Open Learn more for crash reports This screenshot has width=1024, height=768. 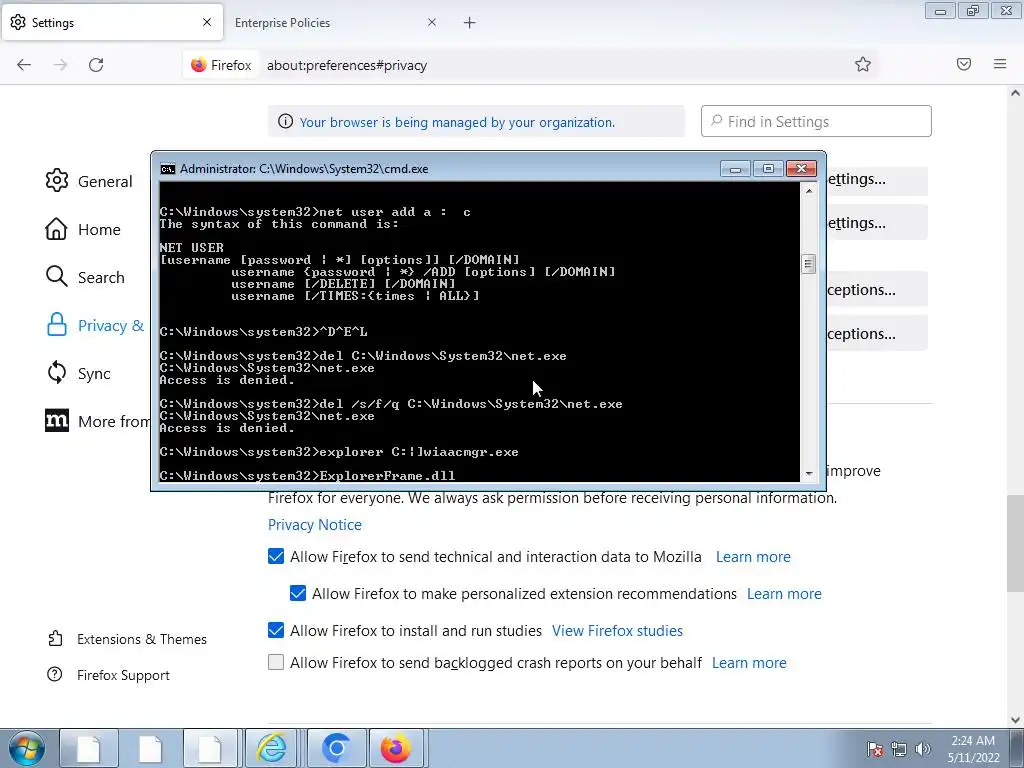[749, 663]
